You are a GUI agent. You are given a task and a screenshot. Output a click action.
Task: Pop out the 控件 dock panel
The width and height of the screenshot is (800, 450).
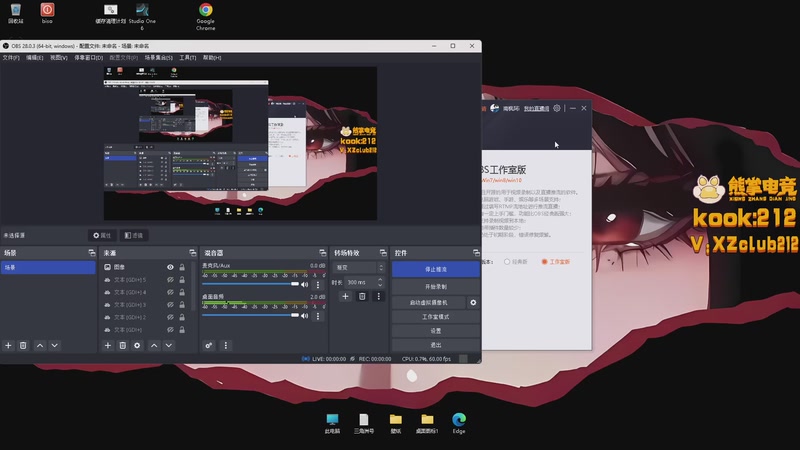tap(476, 253)
